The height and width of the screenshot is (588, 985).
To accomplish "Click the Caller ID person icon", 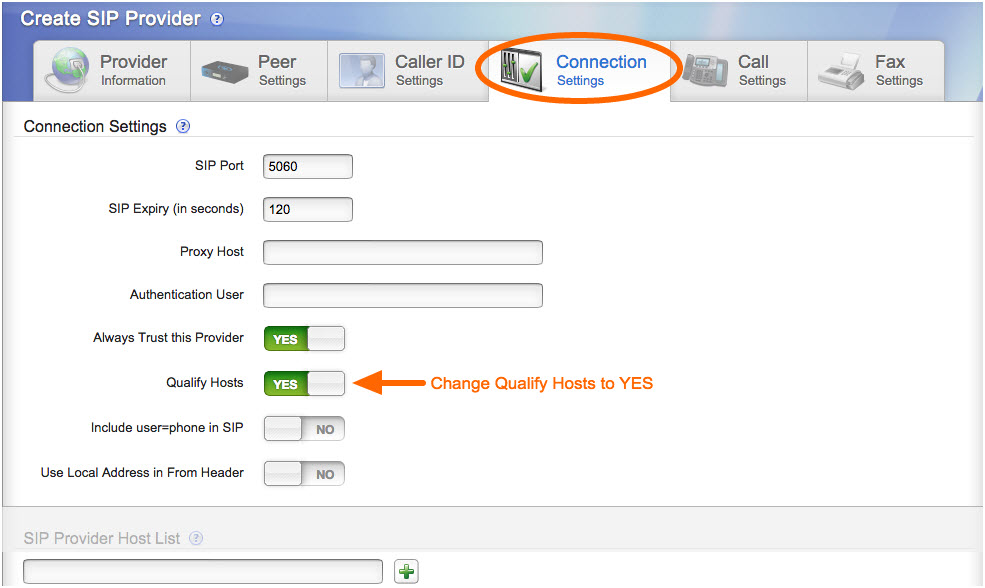I will click(x=361, y=70).
